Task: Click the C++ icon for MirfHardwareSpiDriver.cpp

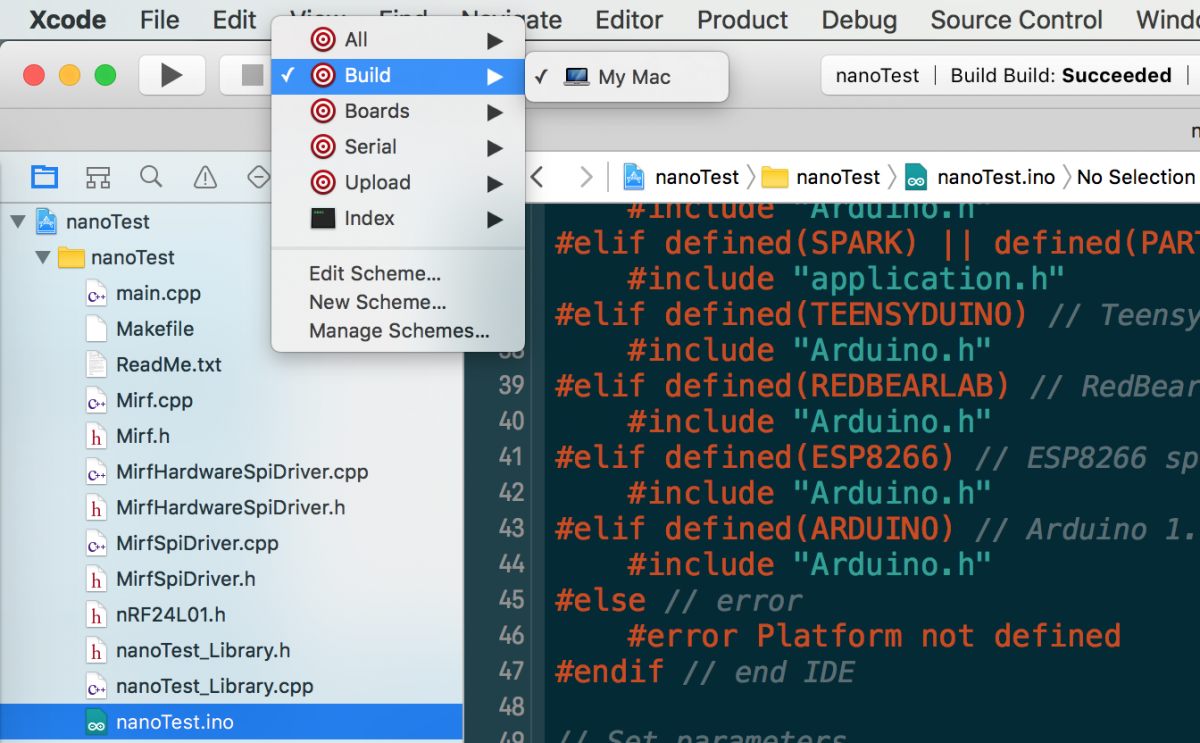Action: 97,472
